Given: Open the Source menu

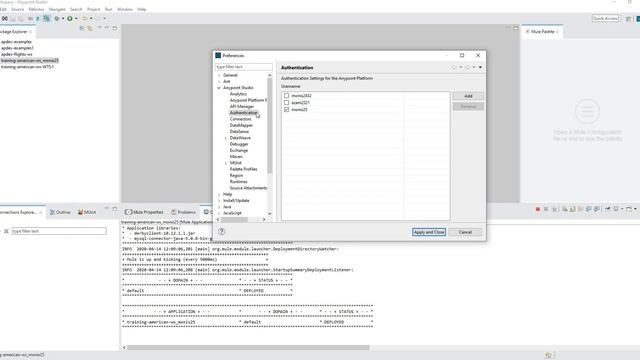Looking at the screenshot, I should pos(18,9).
